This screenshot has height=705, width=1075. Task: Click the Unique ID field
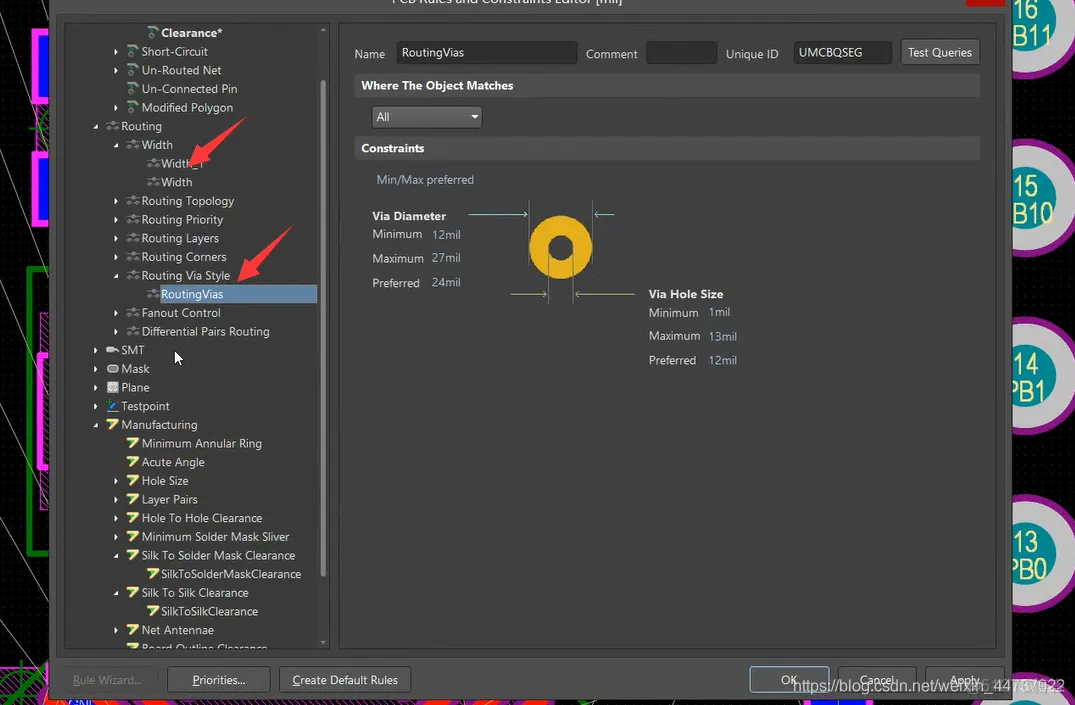(x=843, y=53)
